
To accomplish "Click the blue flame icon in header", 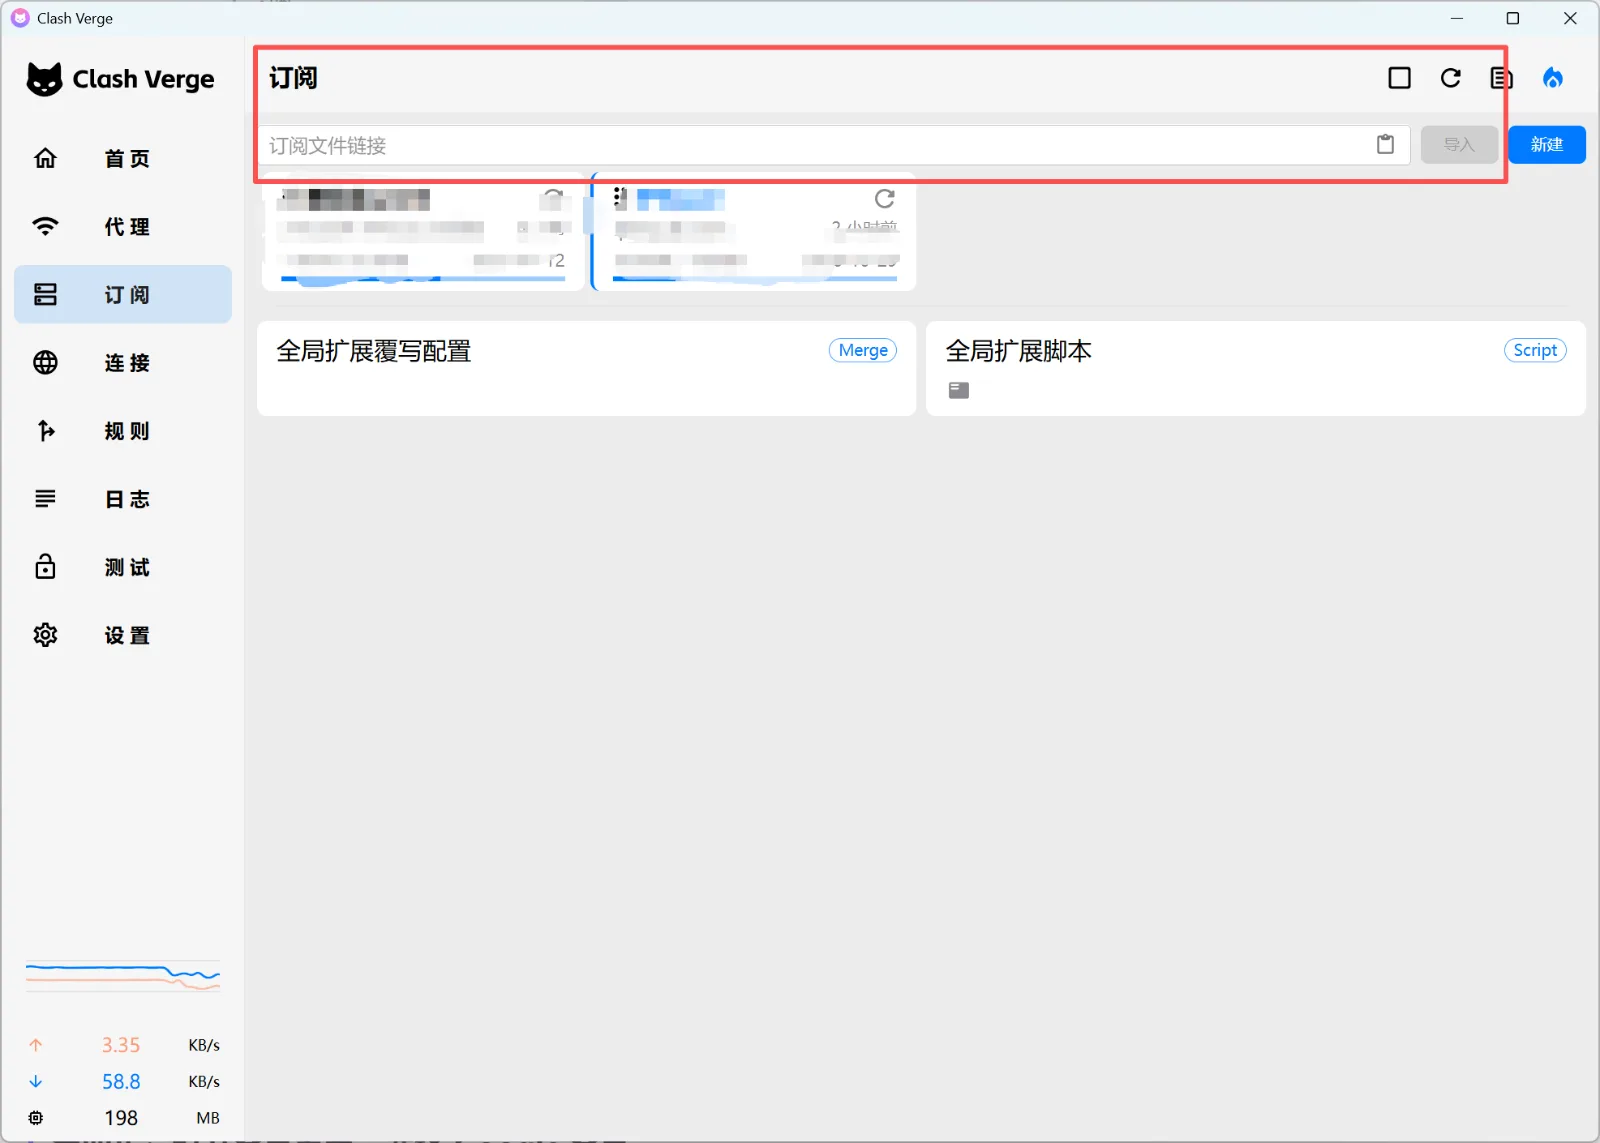I will click(1553, 78).
